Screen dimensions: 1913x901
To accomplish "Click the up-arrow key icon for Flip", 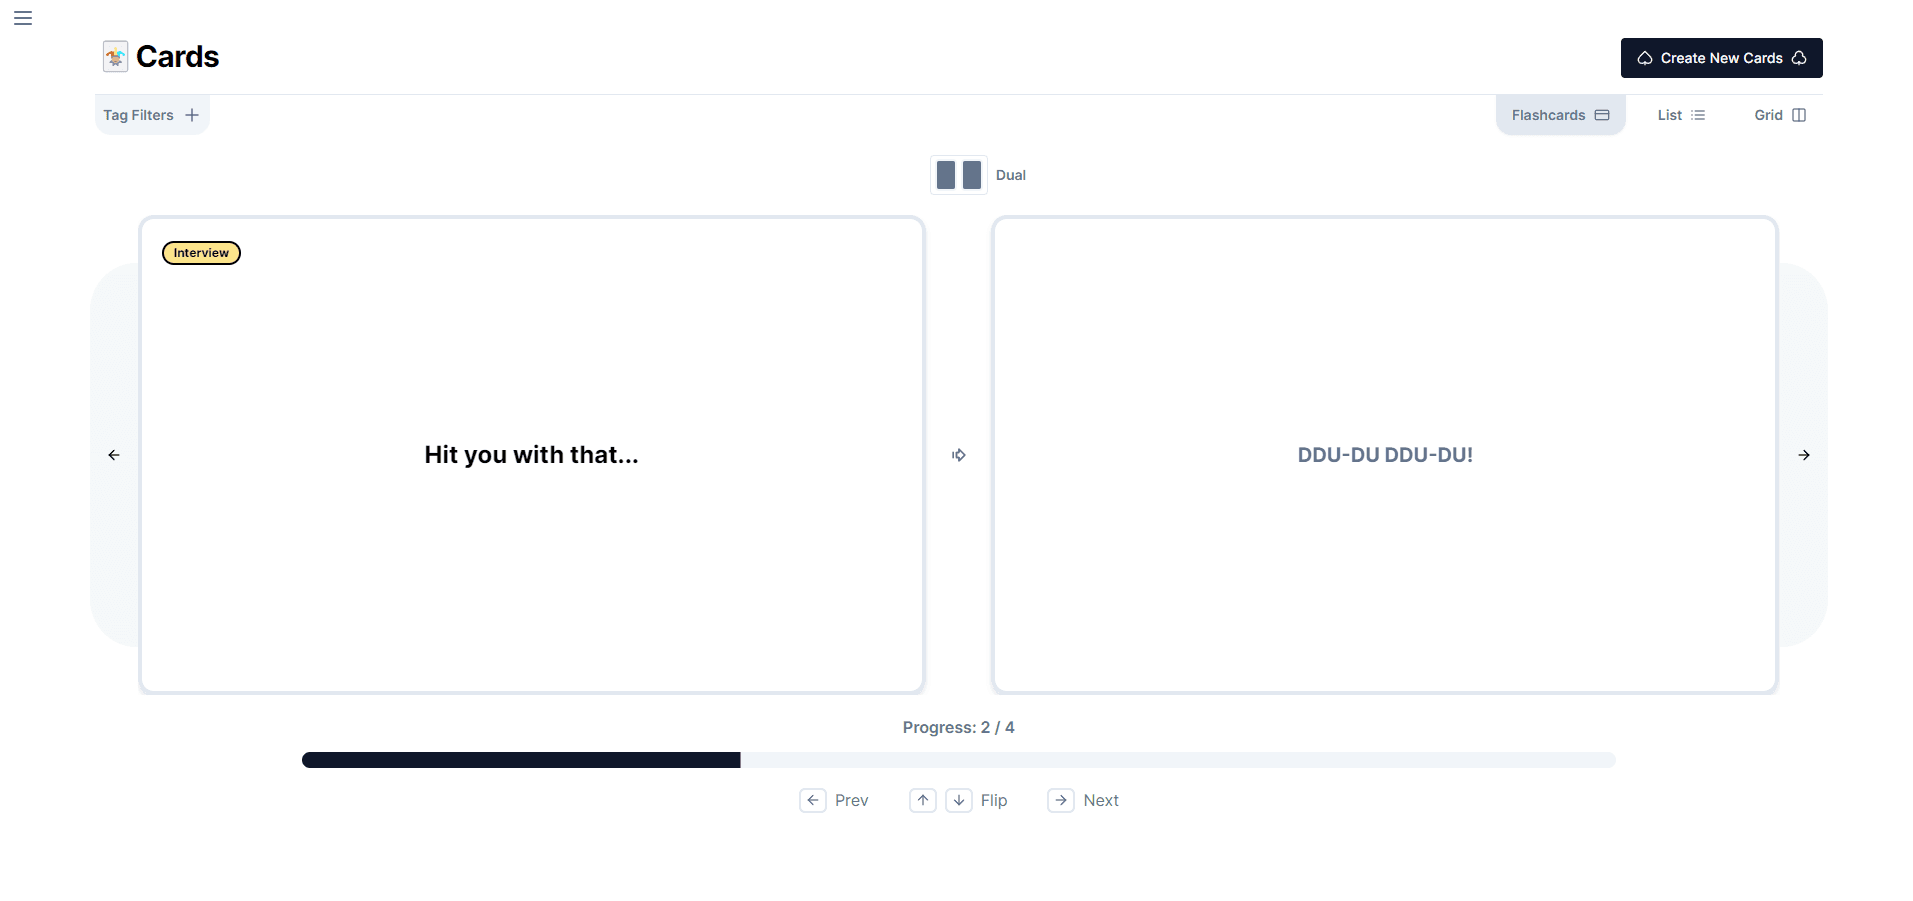I will pyautogui.click(x=923, y=800).
